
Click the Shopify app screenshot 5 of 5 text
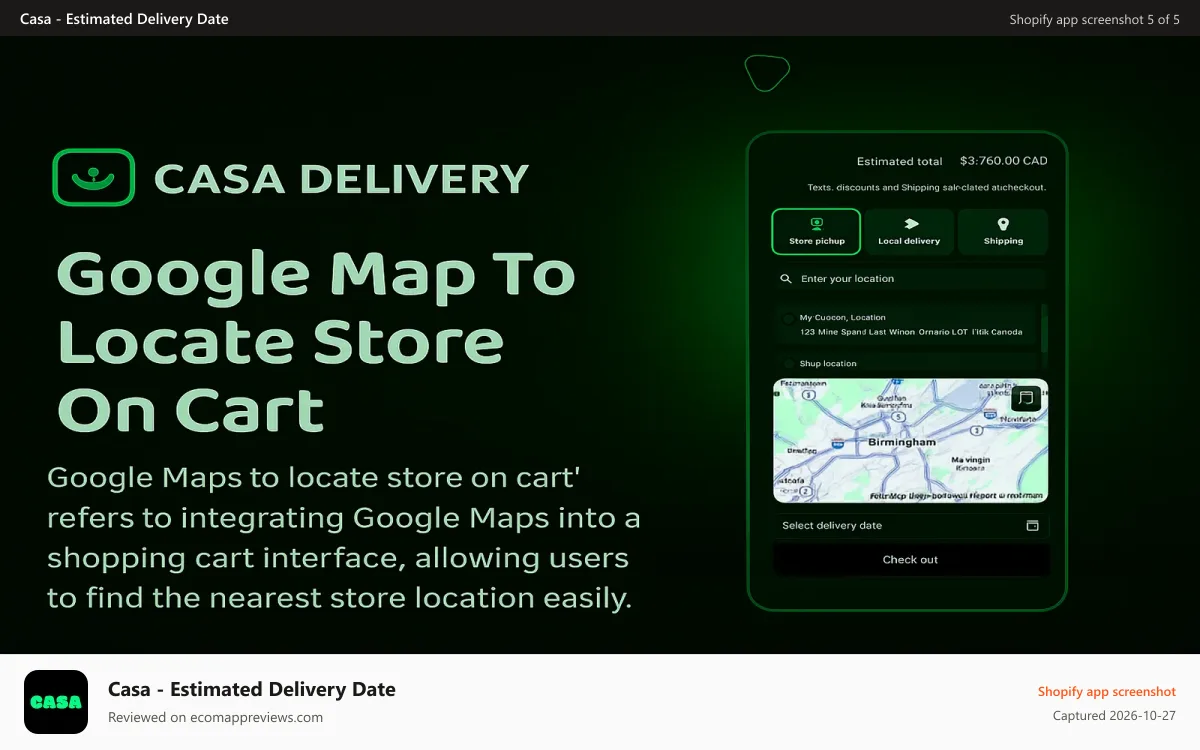(x=1095, y=19)
